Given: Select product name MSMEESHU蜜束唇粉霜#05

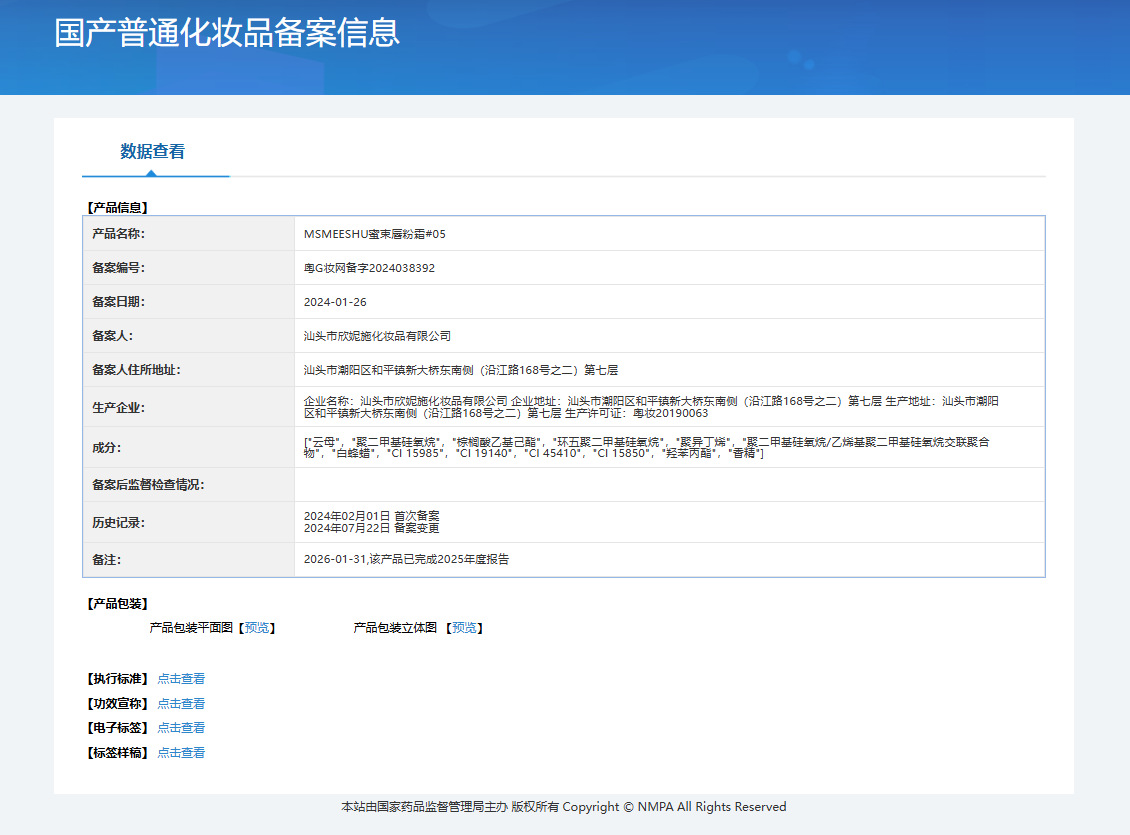Looking at the screenshot, I should coord(375,234).
